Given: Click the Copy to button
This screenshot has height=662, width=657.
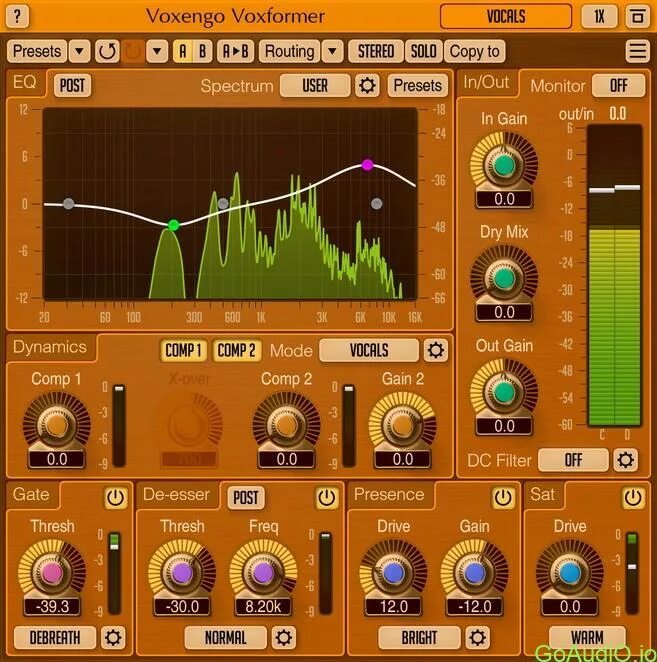Looking at the screenshot, I should 474,51.
